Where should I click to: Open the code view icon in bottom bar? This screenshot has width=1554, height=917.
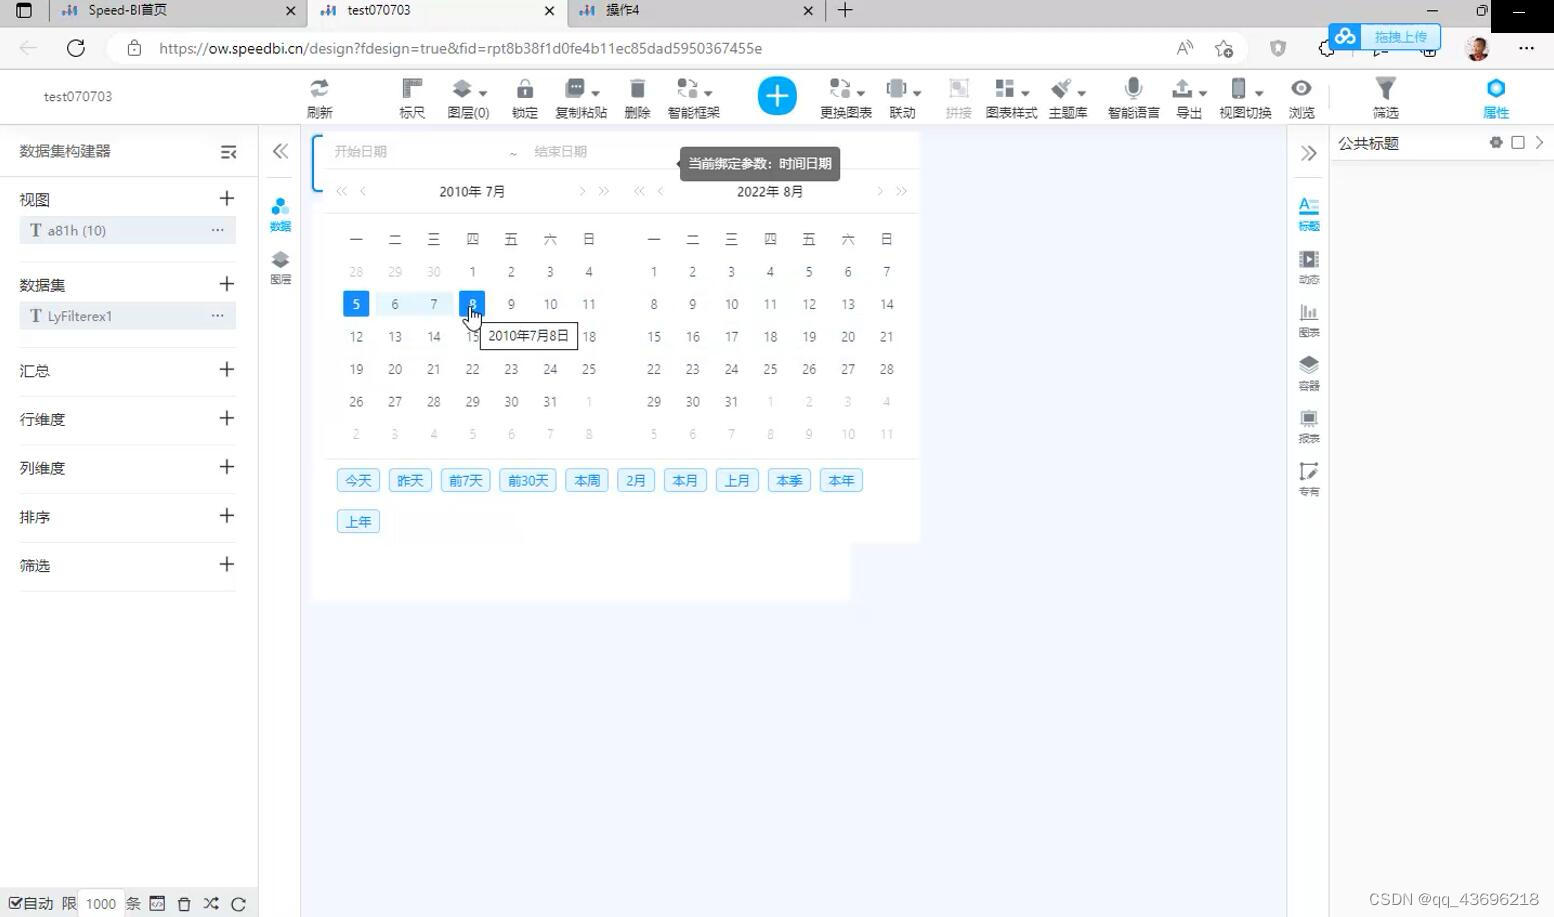point(157,903)
